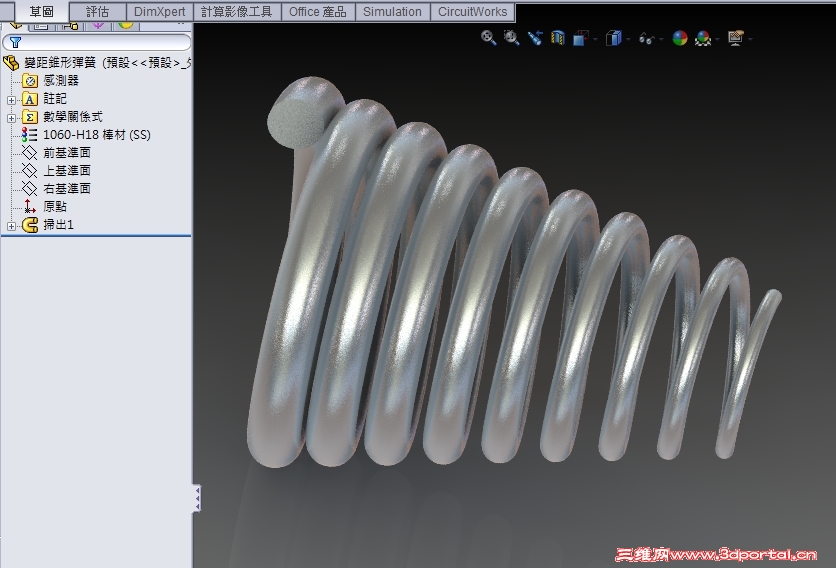Click the plane icon of 前基準面
This screenshot has height=568, width=836.
coord(29,154)
